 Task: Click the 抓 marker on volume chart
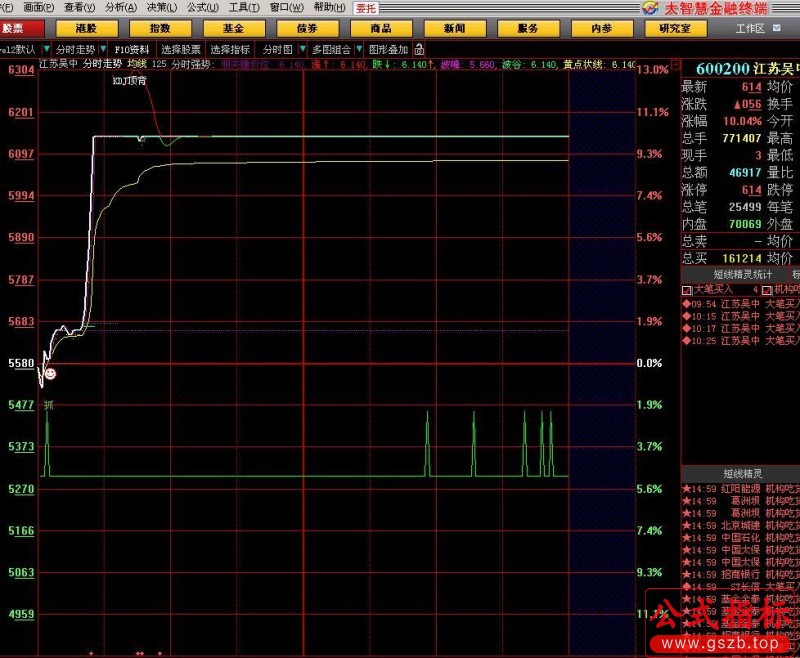tap(48, 405)
